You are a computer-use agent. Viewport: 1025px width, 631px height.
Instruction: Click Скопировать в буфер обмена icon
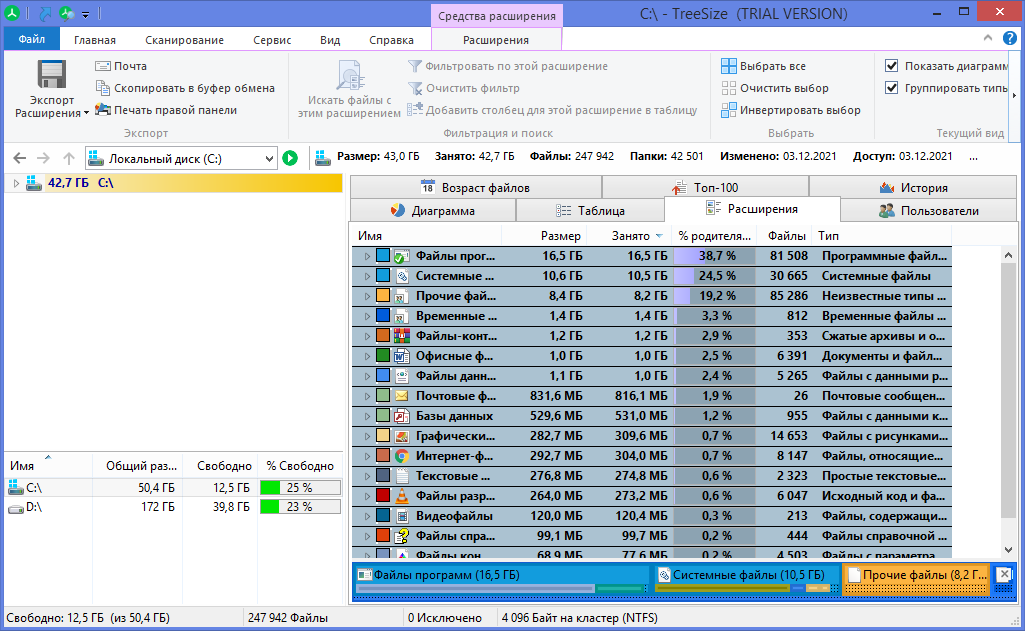[x=103, y=88]
